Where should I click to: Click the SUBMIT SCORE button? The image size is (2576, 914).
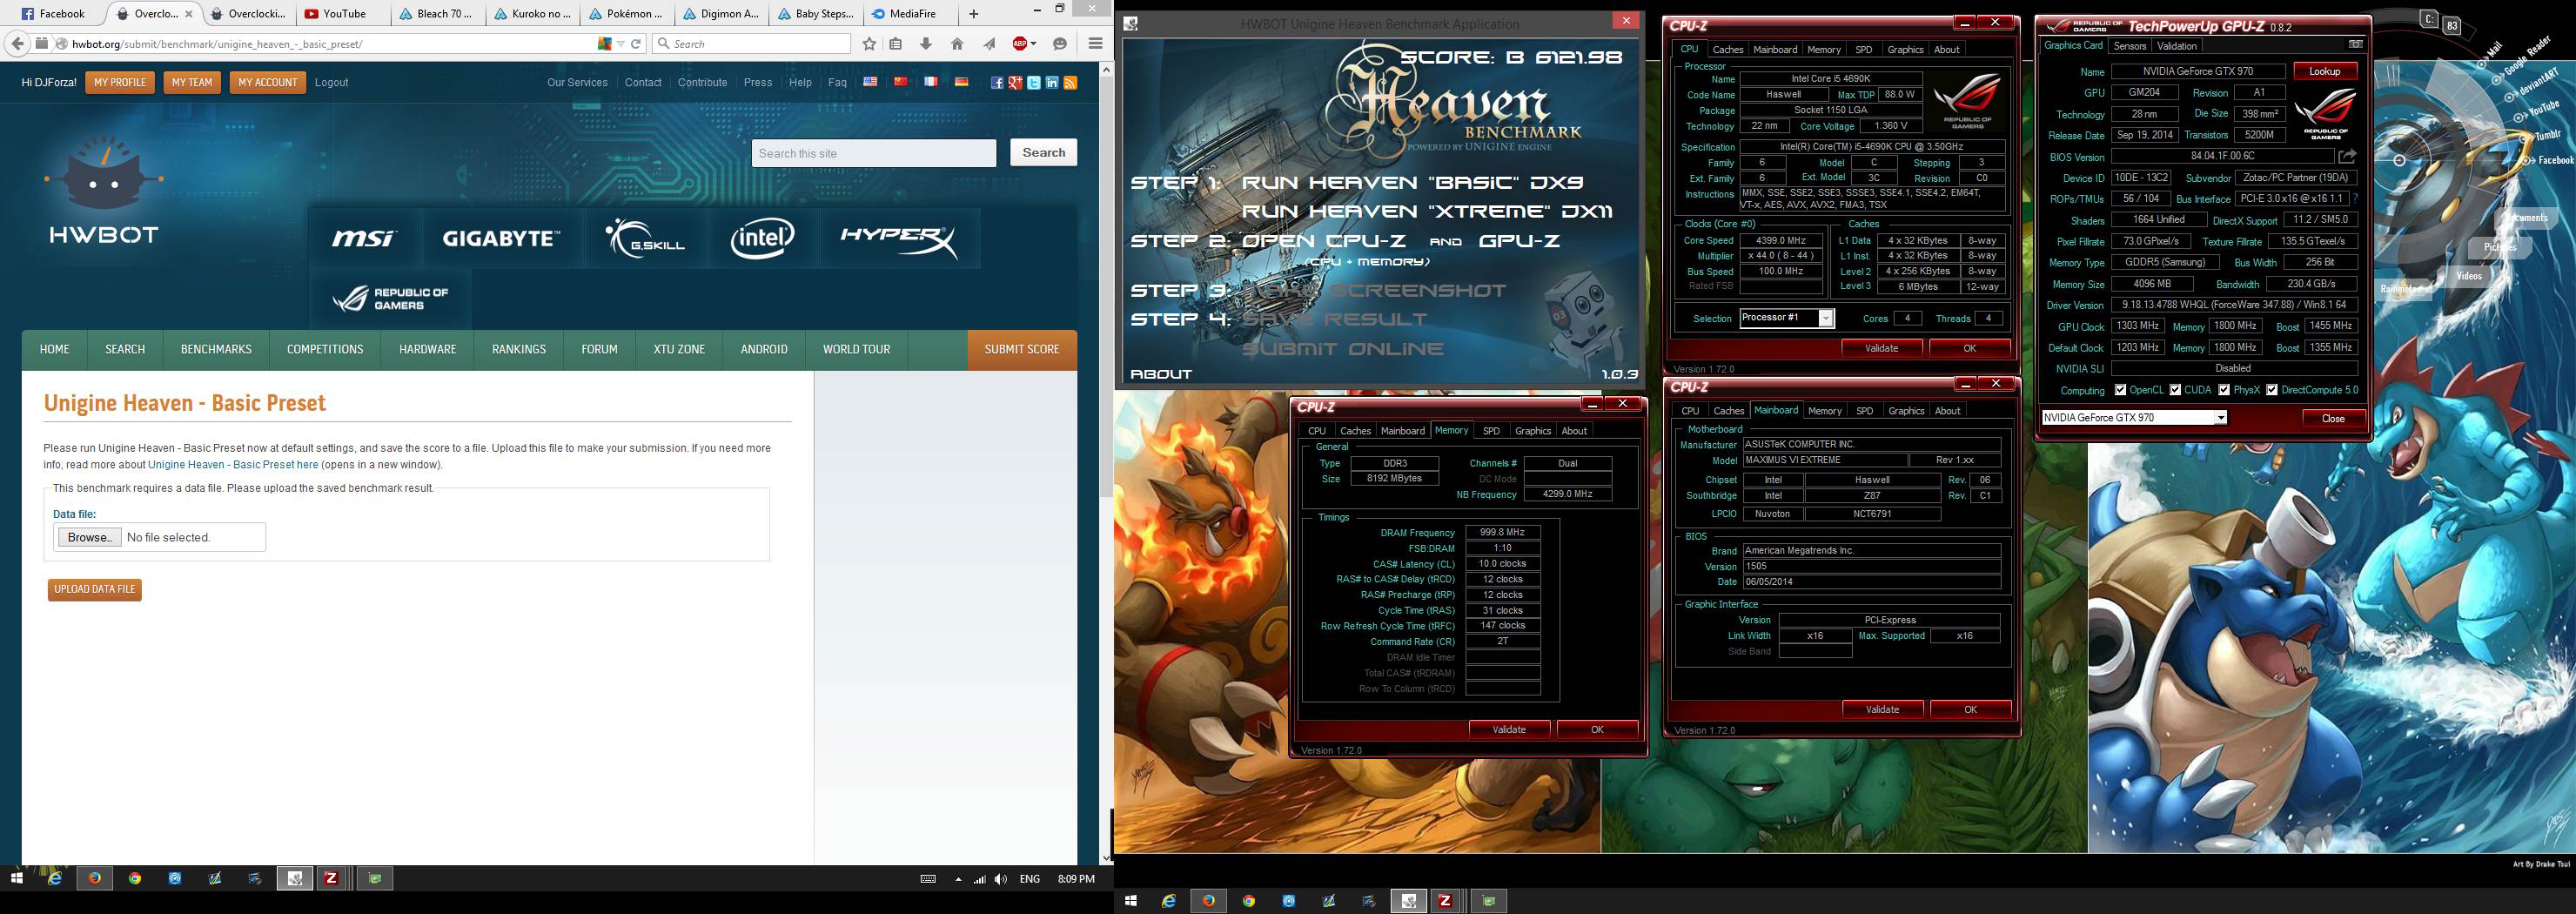click(x=1022, y=350)
